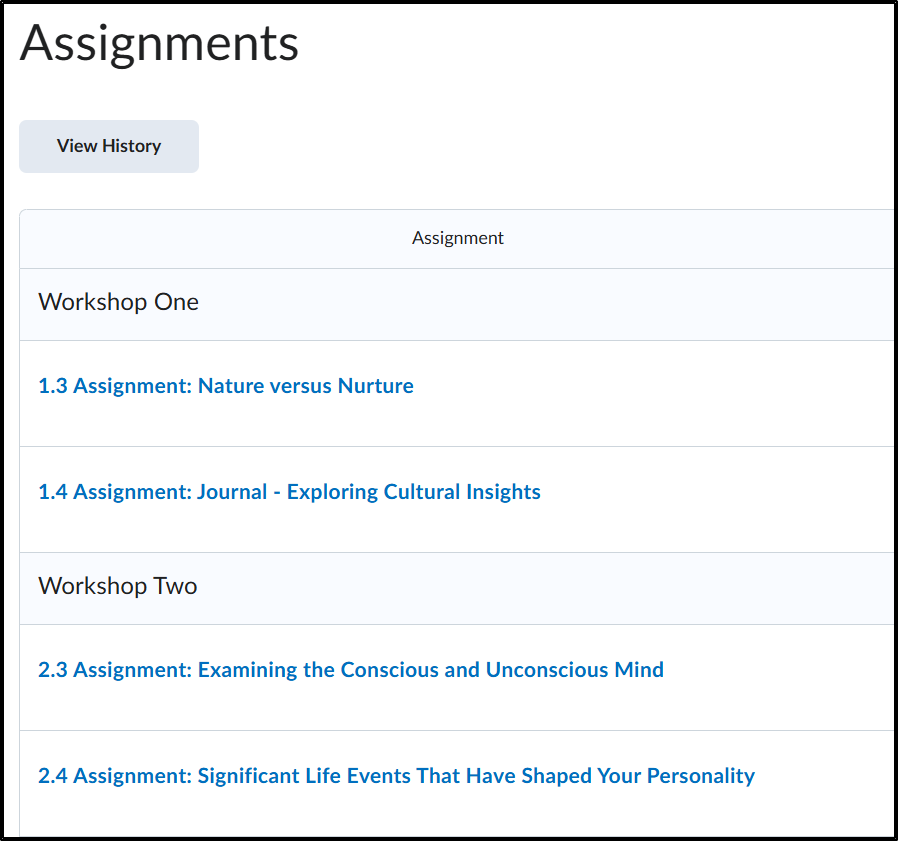View submission history via View History
Viewport: 898px width, 841px height.
[108, 146]
